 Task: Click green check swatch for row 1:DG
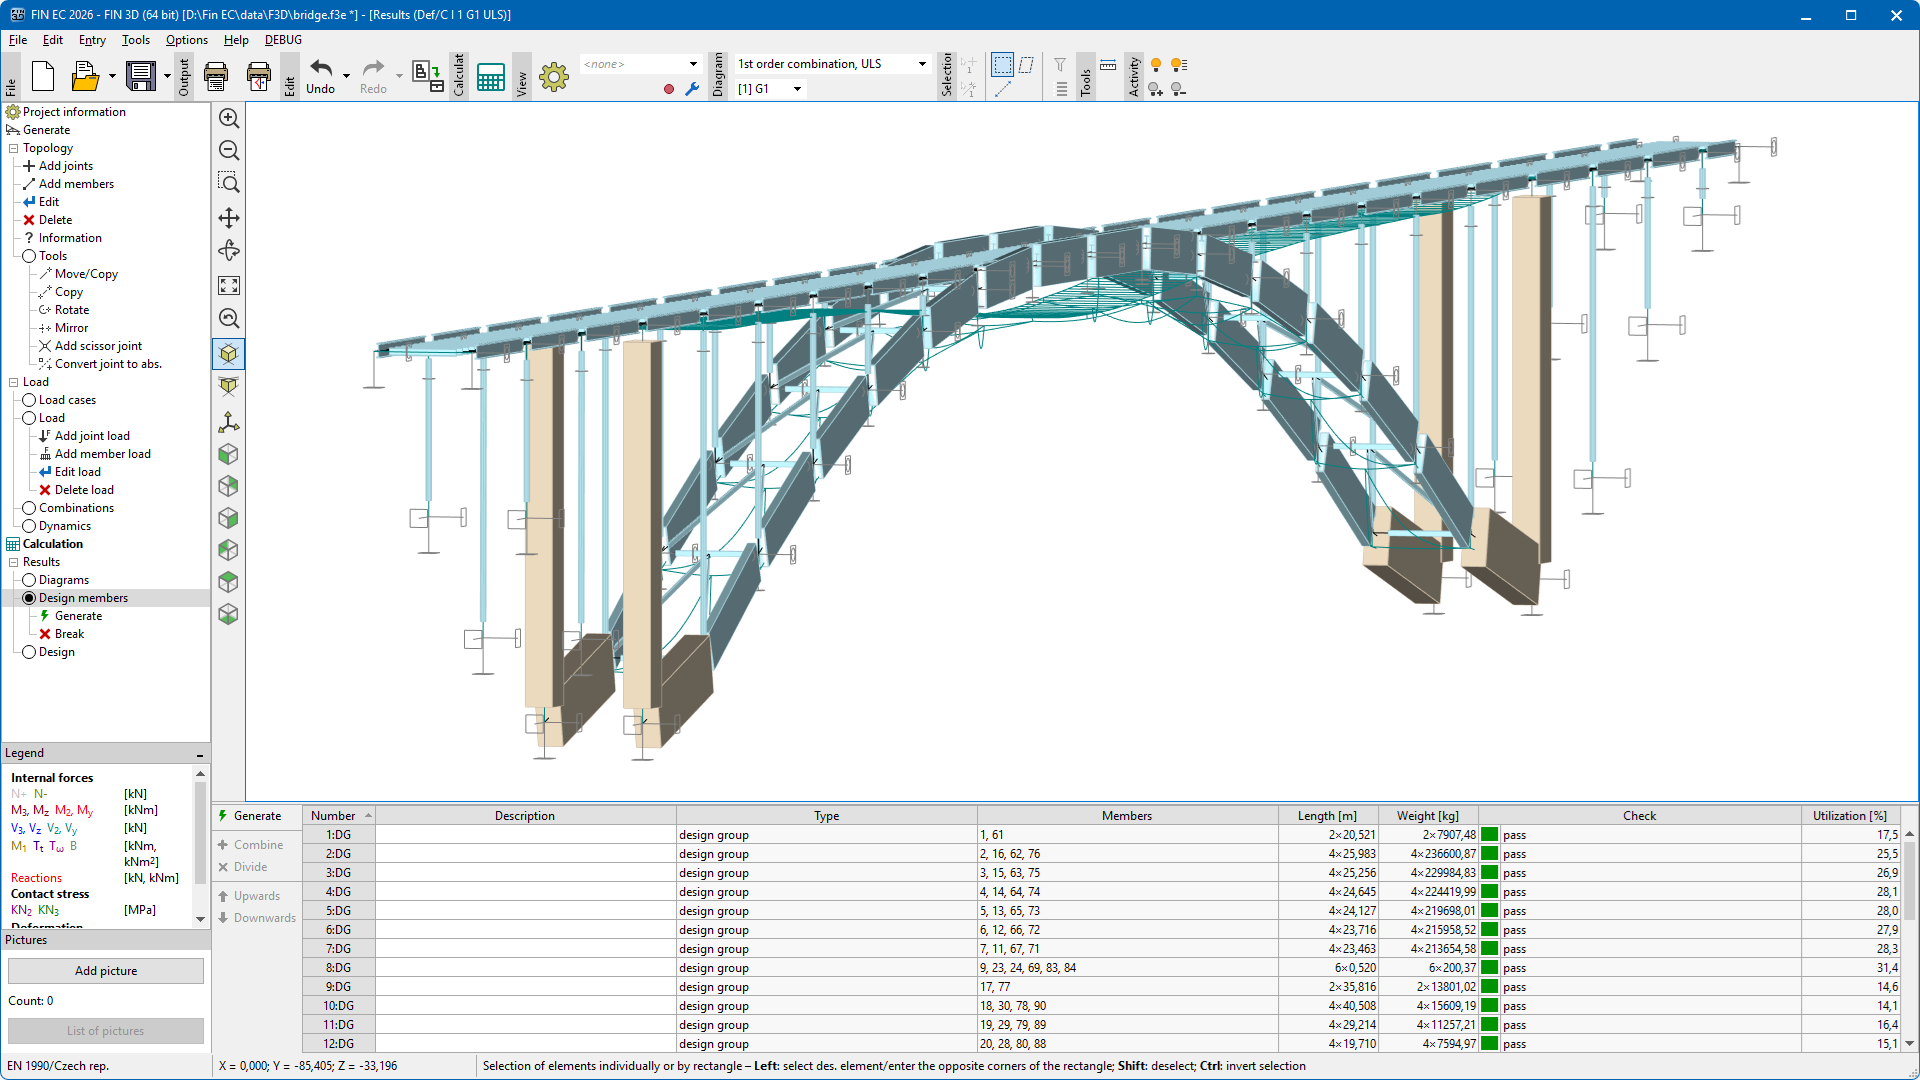tap(1489, 835)
